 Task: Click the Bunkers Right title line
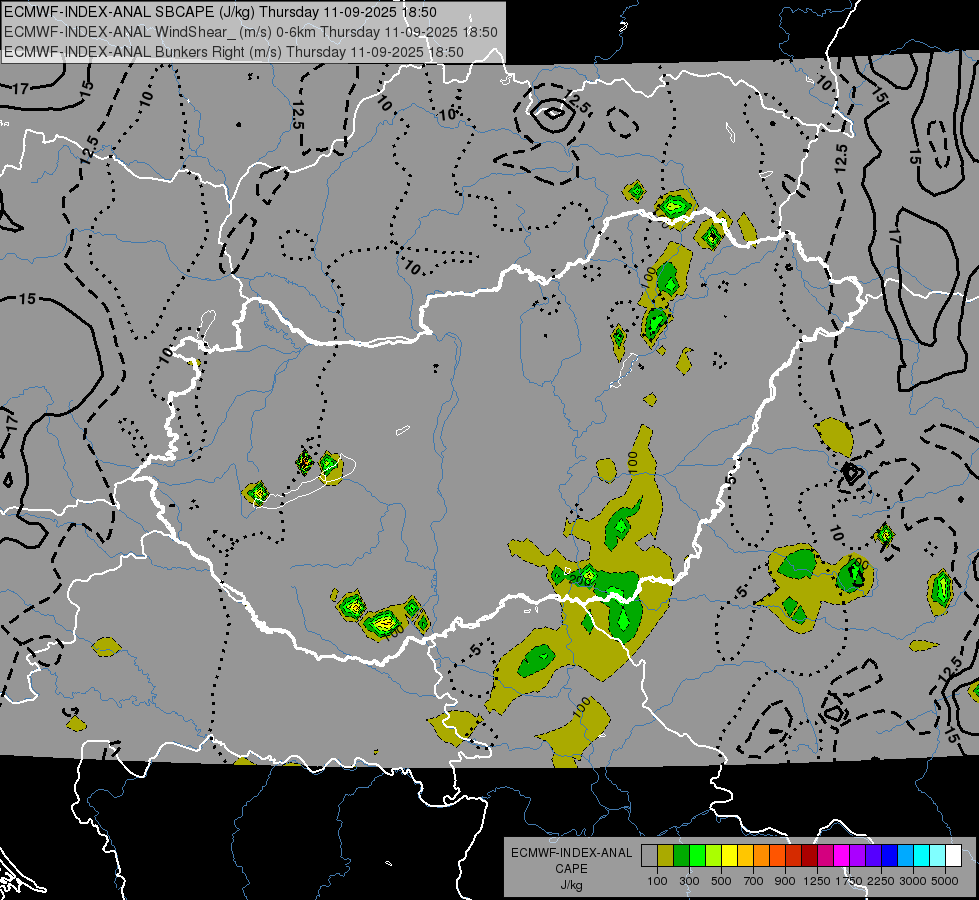coord(234,52)
